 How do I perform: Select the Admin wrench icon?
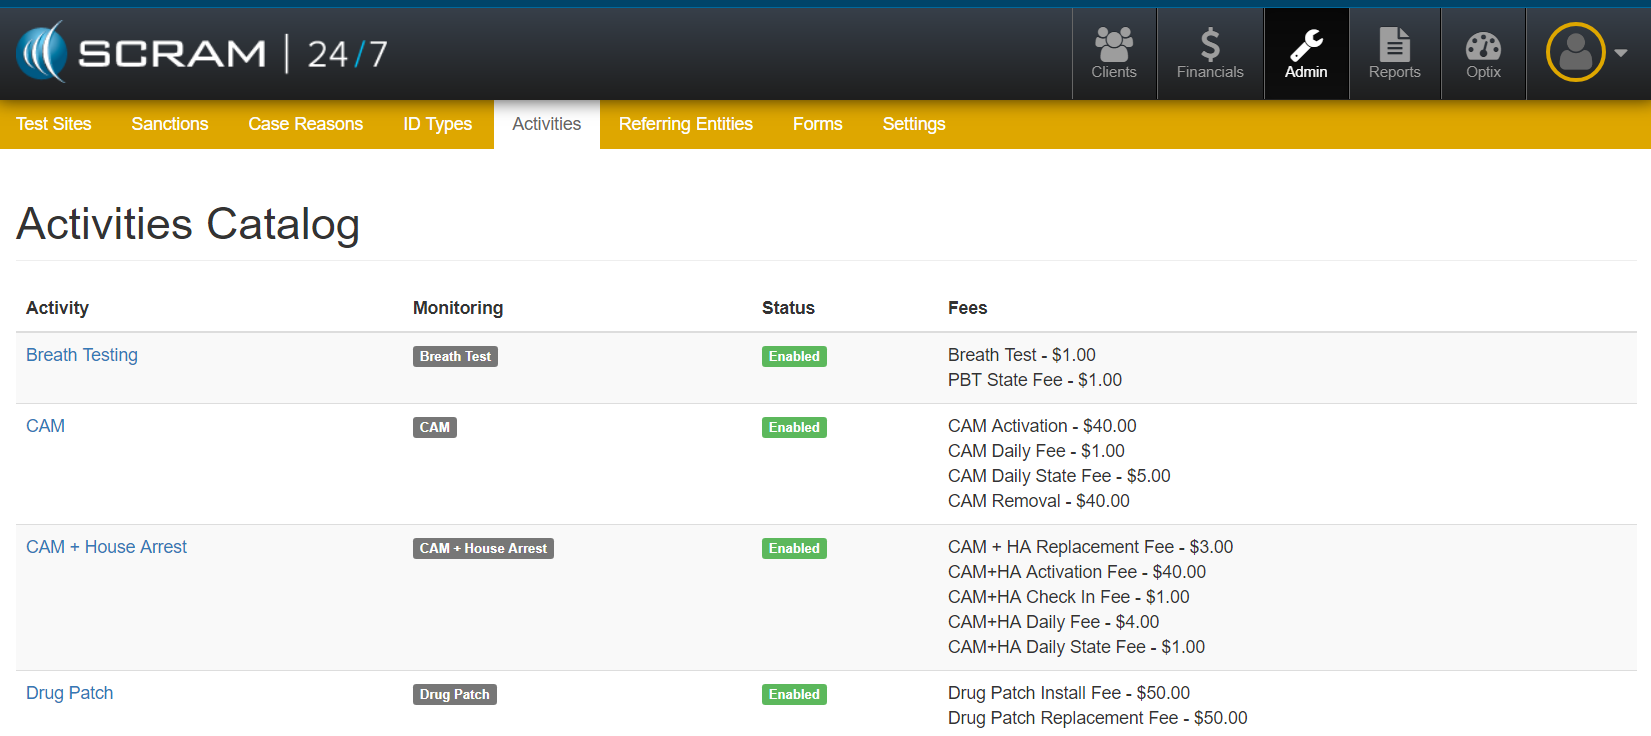[x=1306, y=45]
